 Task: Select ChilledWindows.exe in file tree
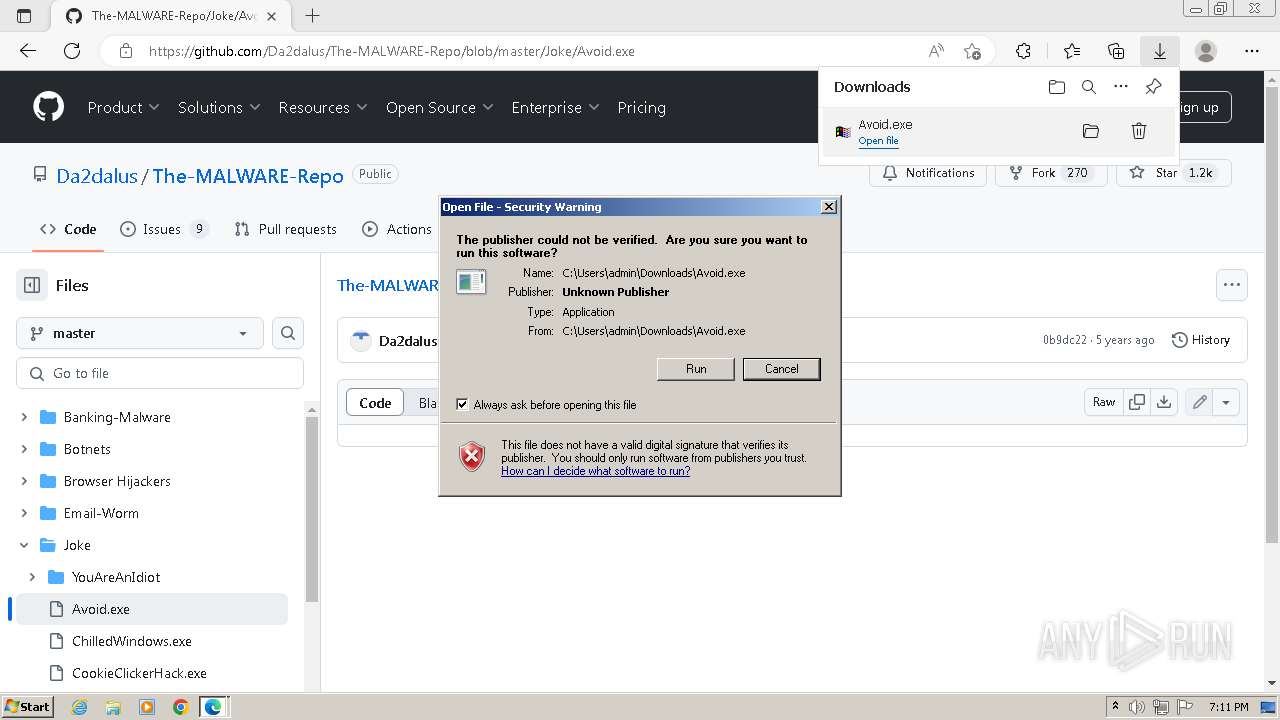pyautogui.click(x=132, y=641)
